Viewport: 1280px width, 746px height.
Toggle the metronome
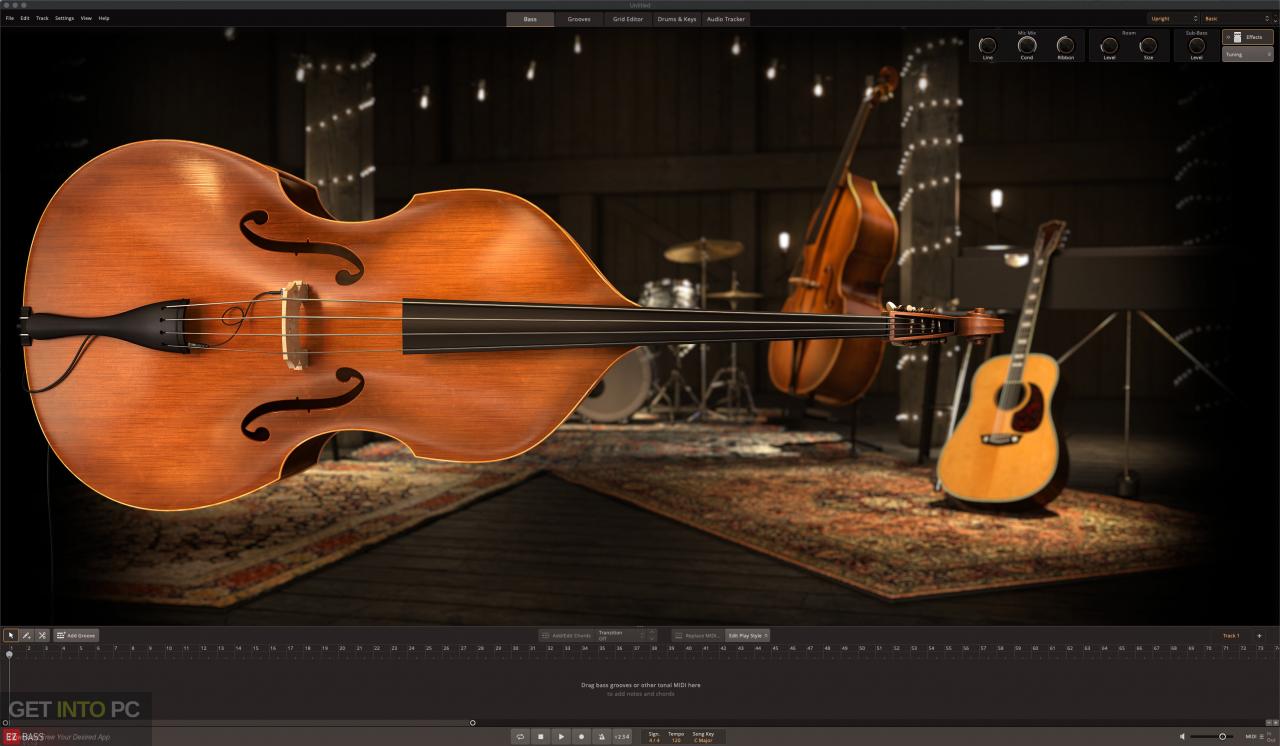[x=602, y=736]
